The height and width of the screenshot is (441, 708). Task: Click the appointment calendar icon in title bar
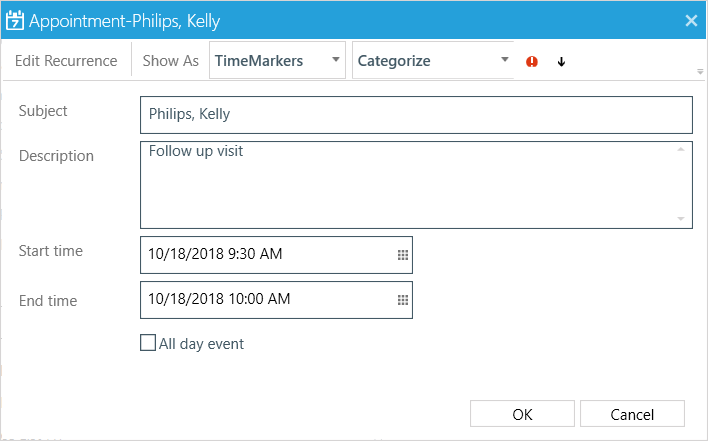pos(14,20)
